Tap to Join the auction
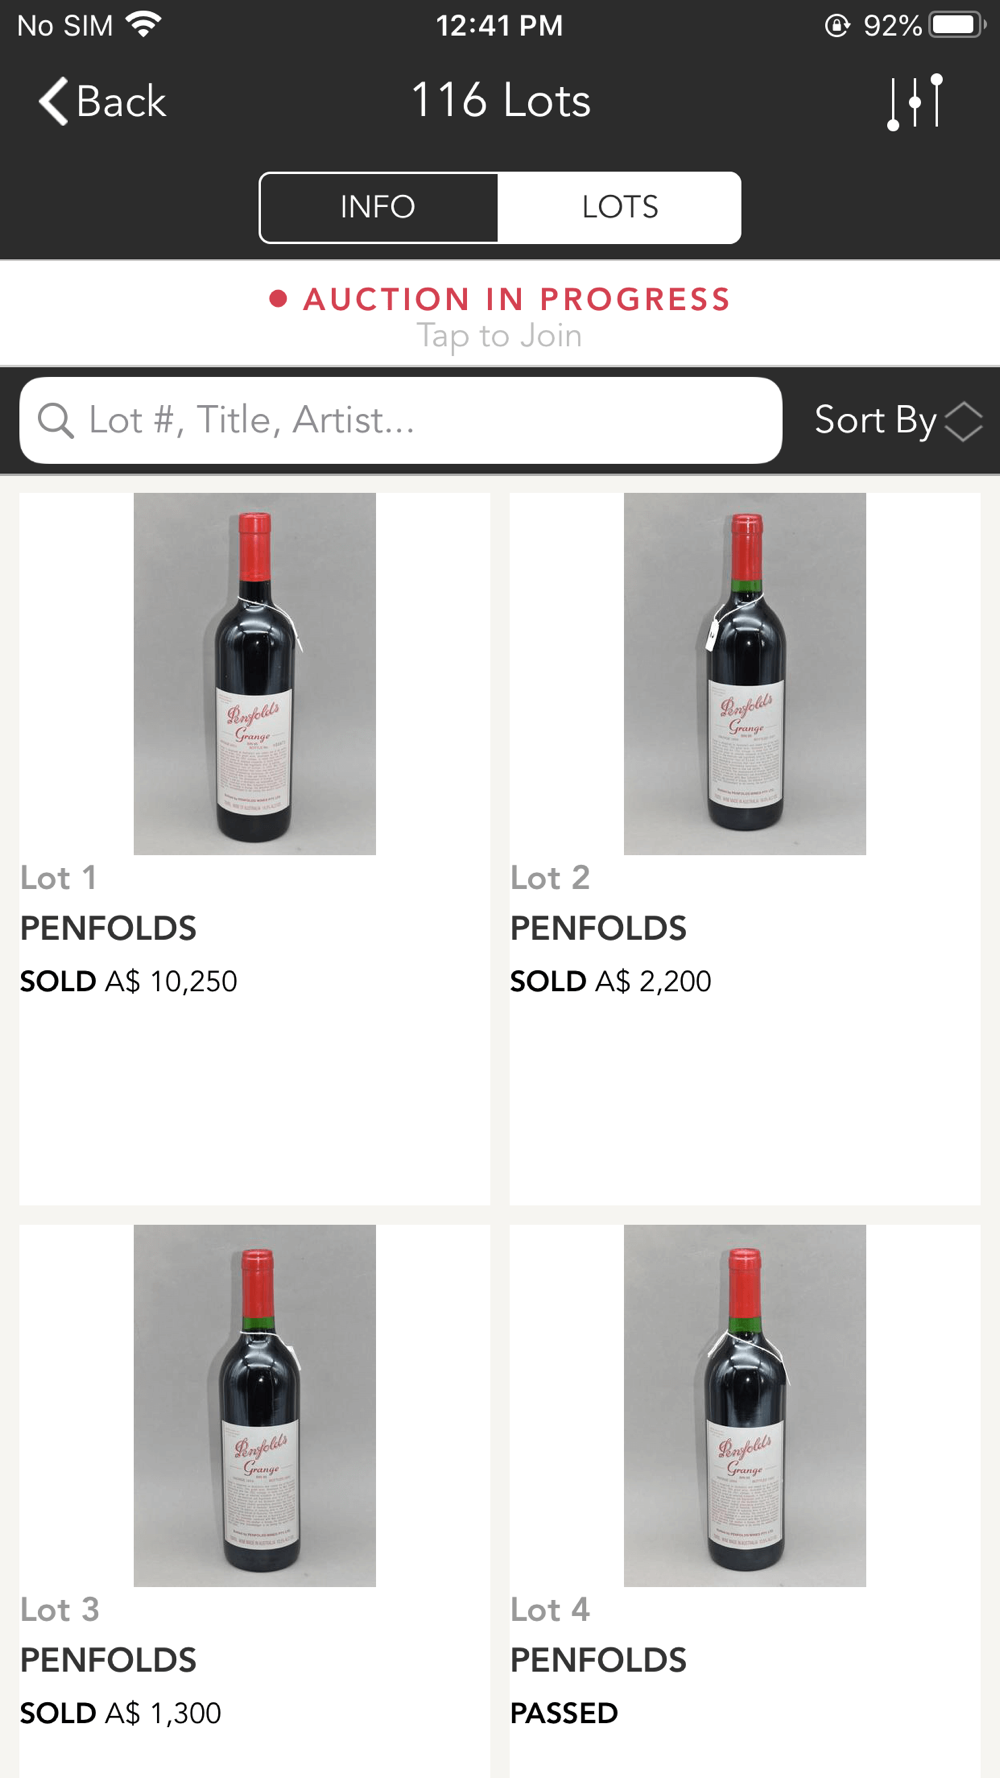Image resolution: width=1000 pixels, height=1778 pixels. click(499, 336)
